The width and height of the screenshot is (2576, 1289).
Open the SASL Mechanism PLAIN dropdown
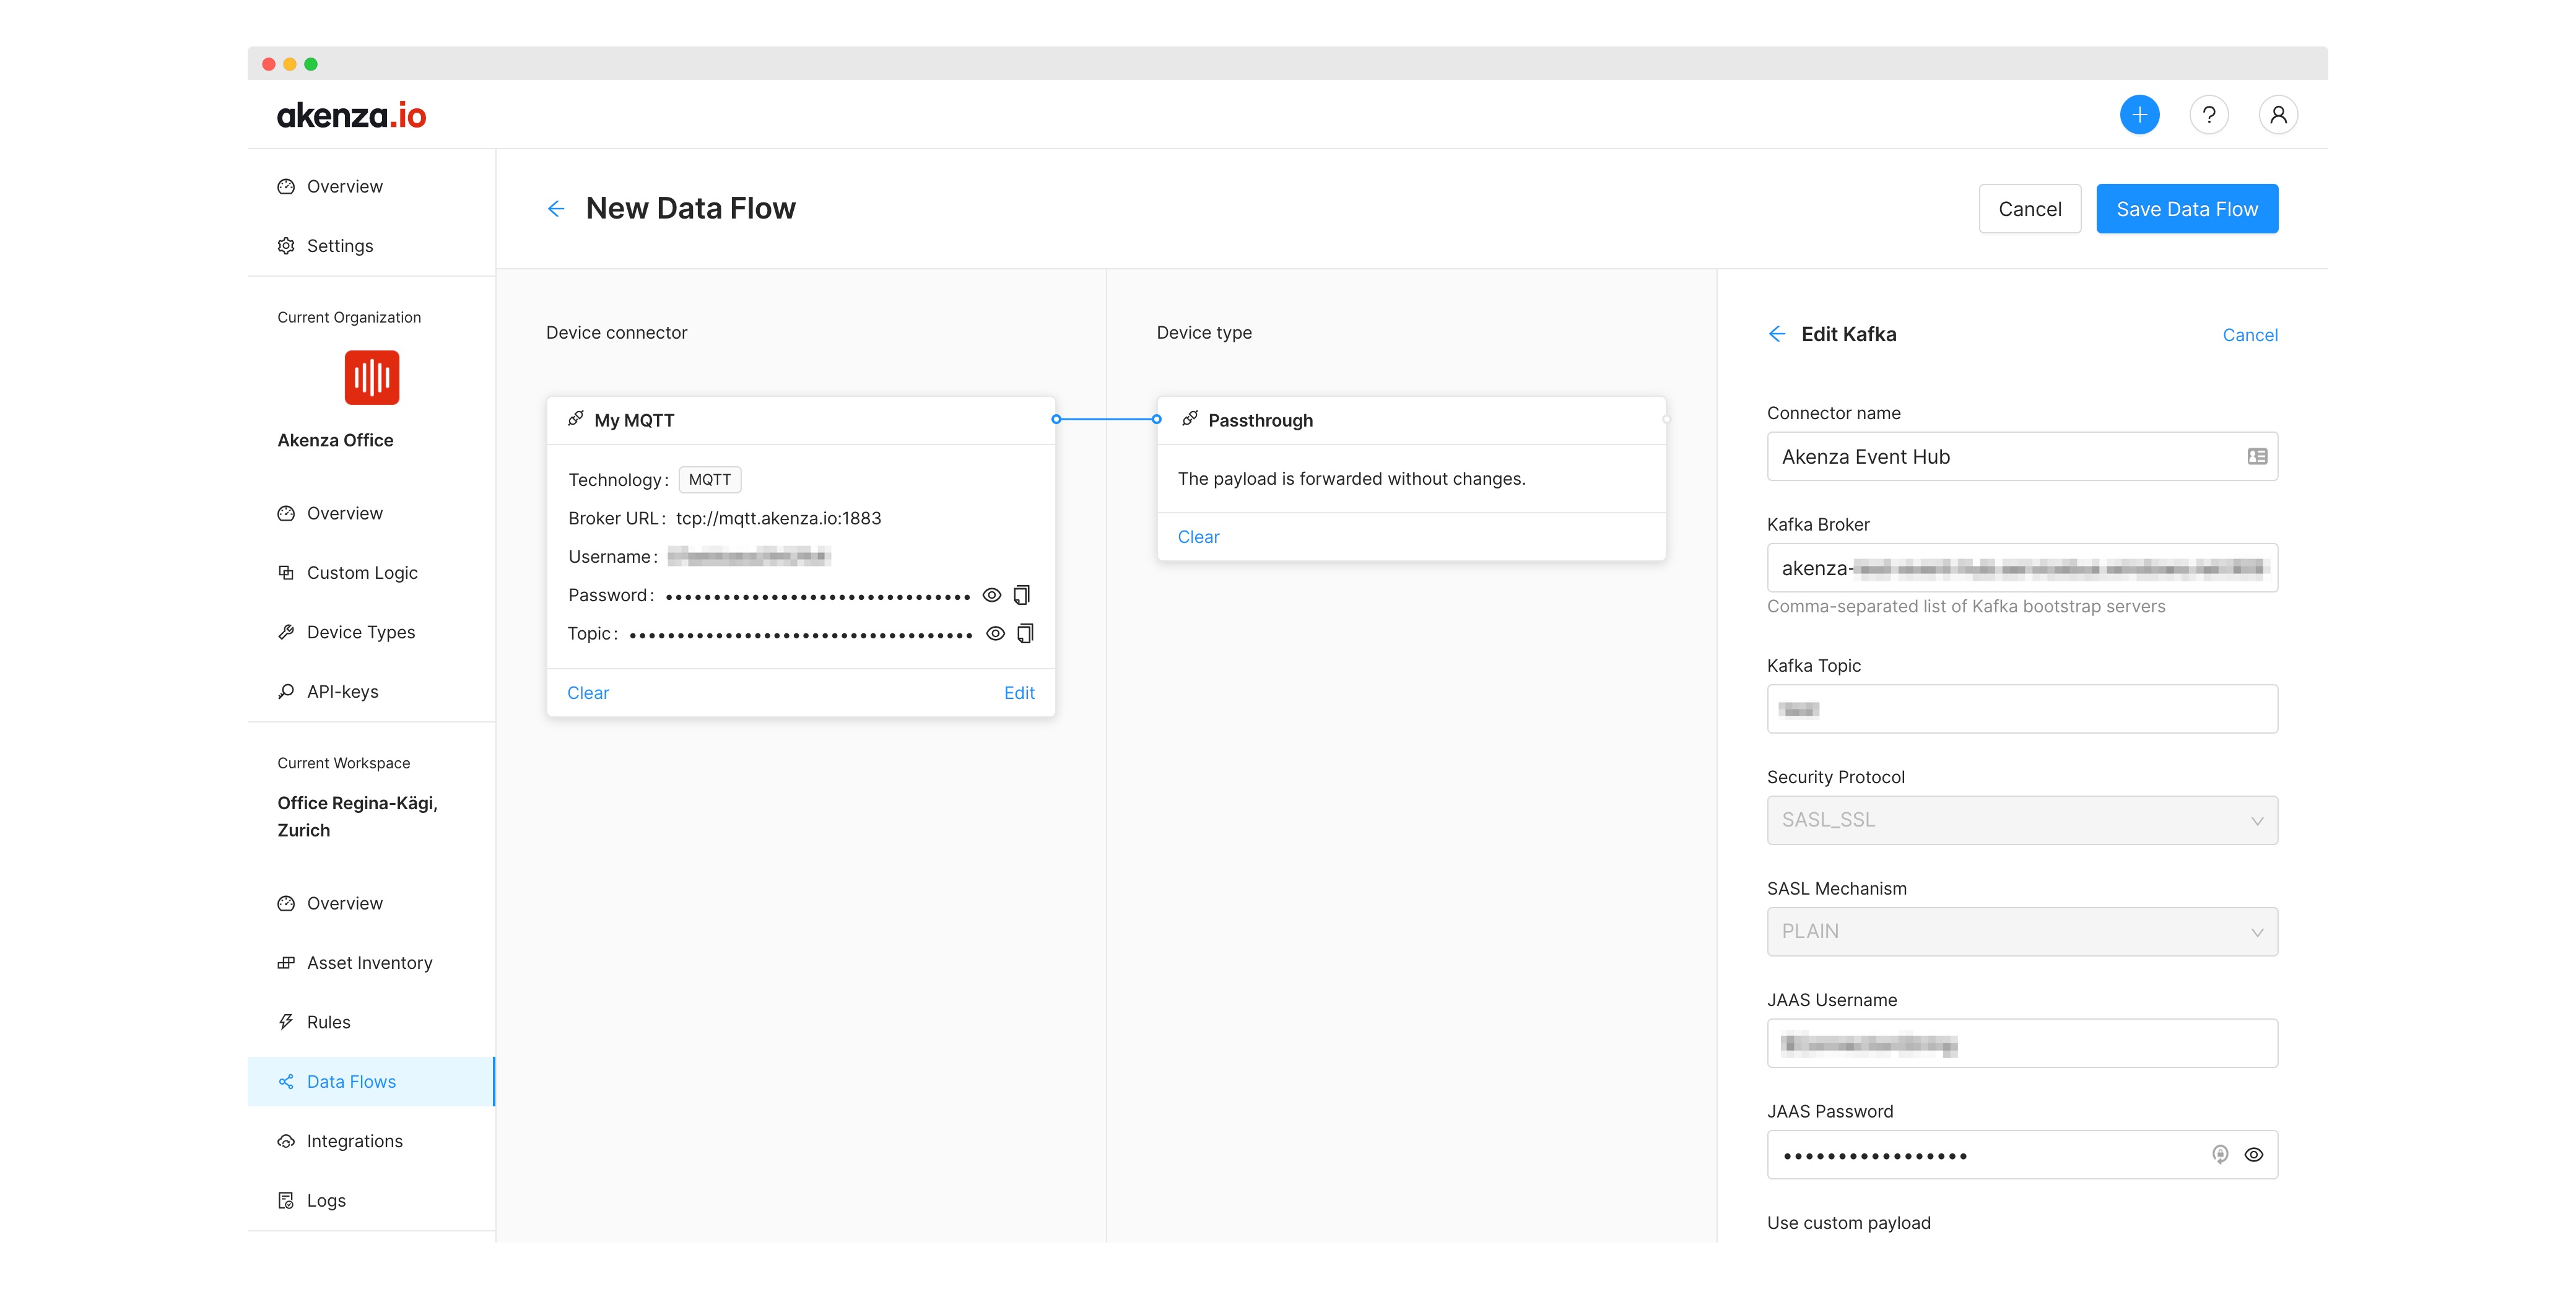2022,931
